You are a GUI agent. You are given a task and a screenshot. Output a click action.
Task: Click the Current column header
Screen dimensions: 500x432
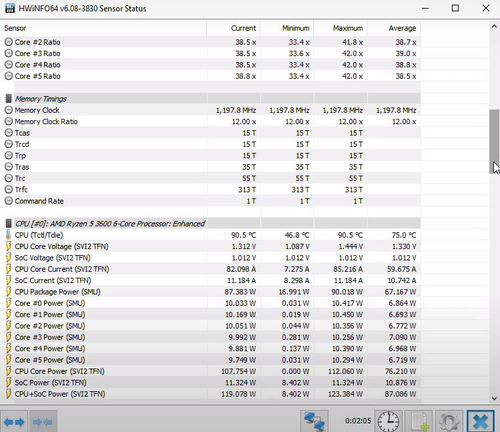coord(243,28)
